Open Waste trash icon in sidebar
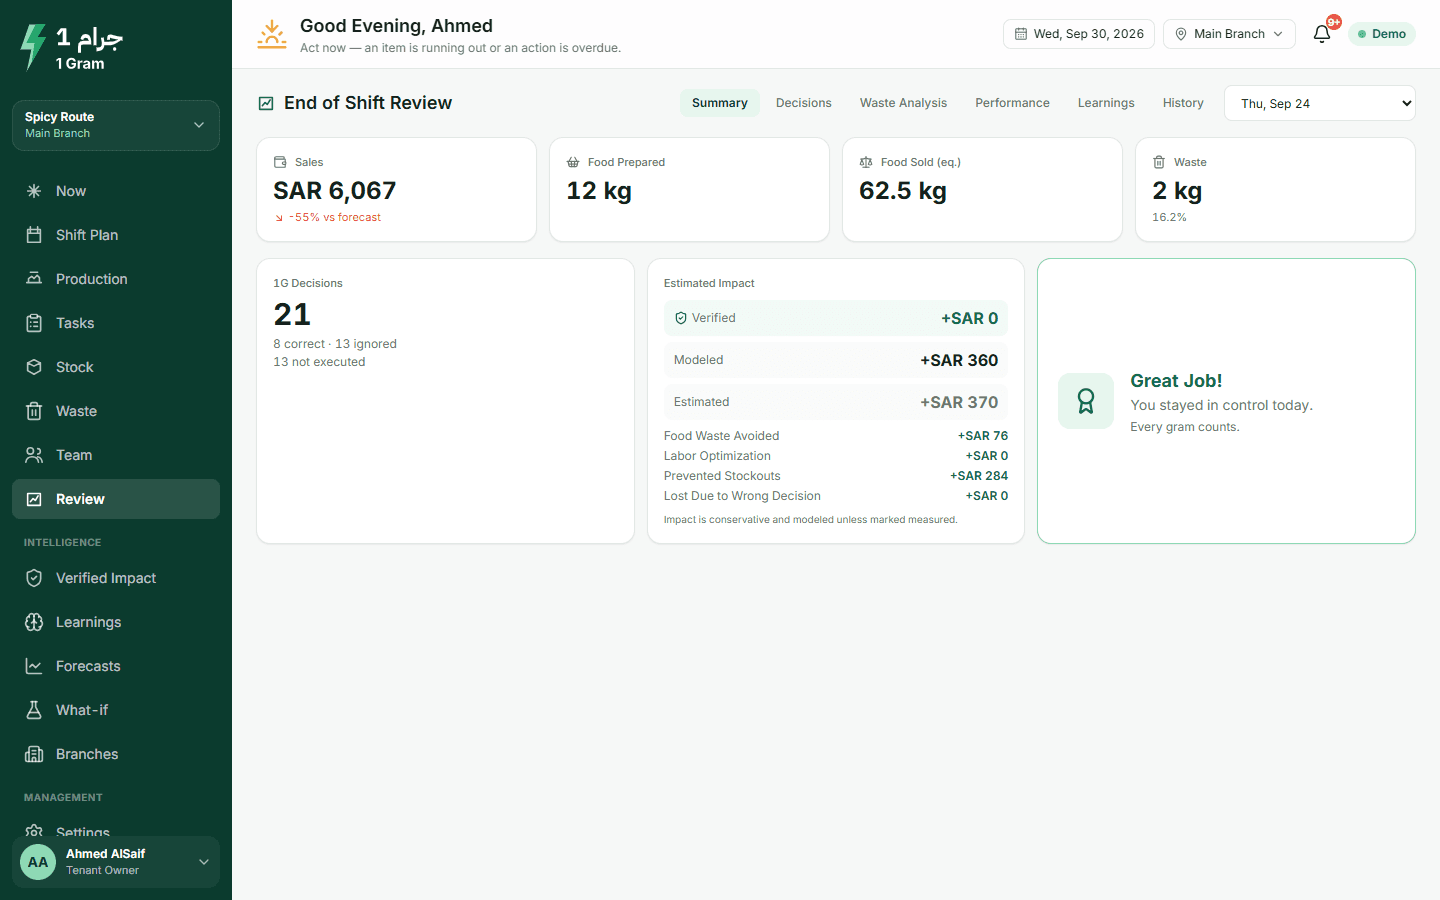 pyautogui.click(x=34, y=411)
